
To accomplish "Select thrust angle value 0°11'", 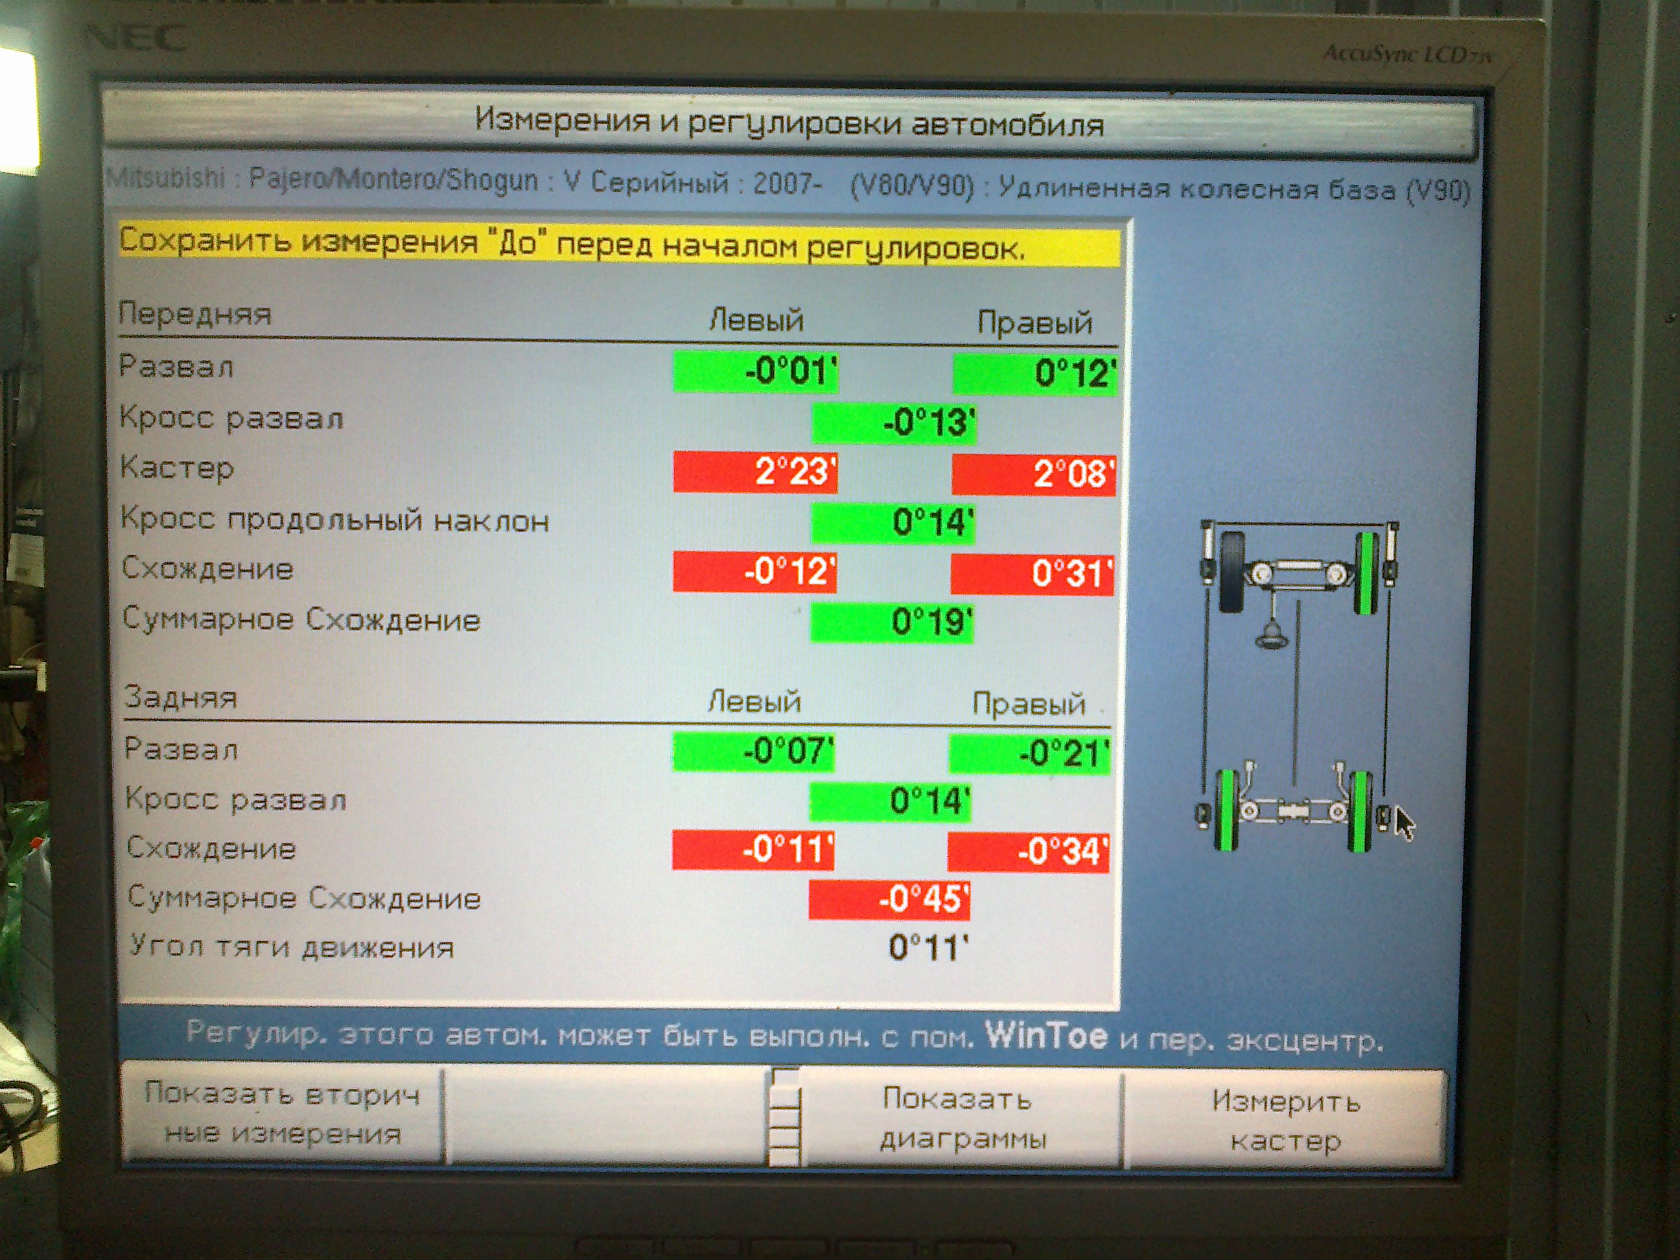I will coord(929,948).
